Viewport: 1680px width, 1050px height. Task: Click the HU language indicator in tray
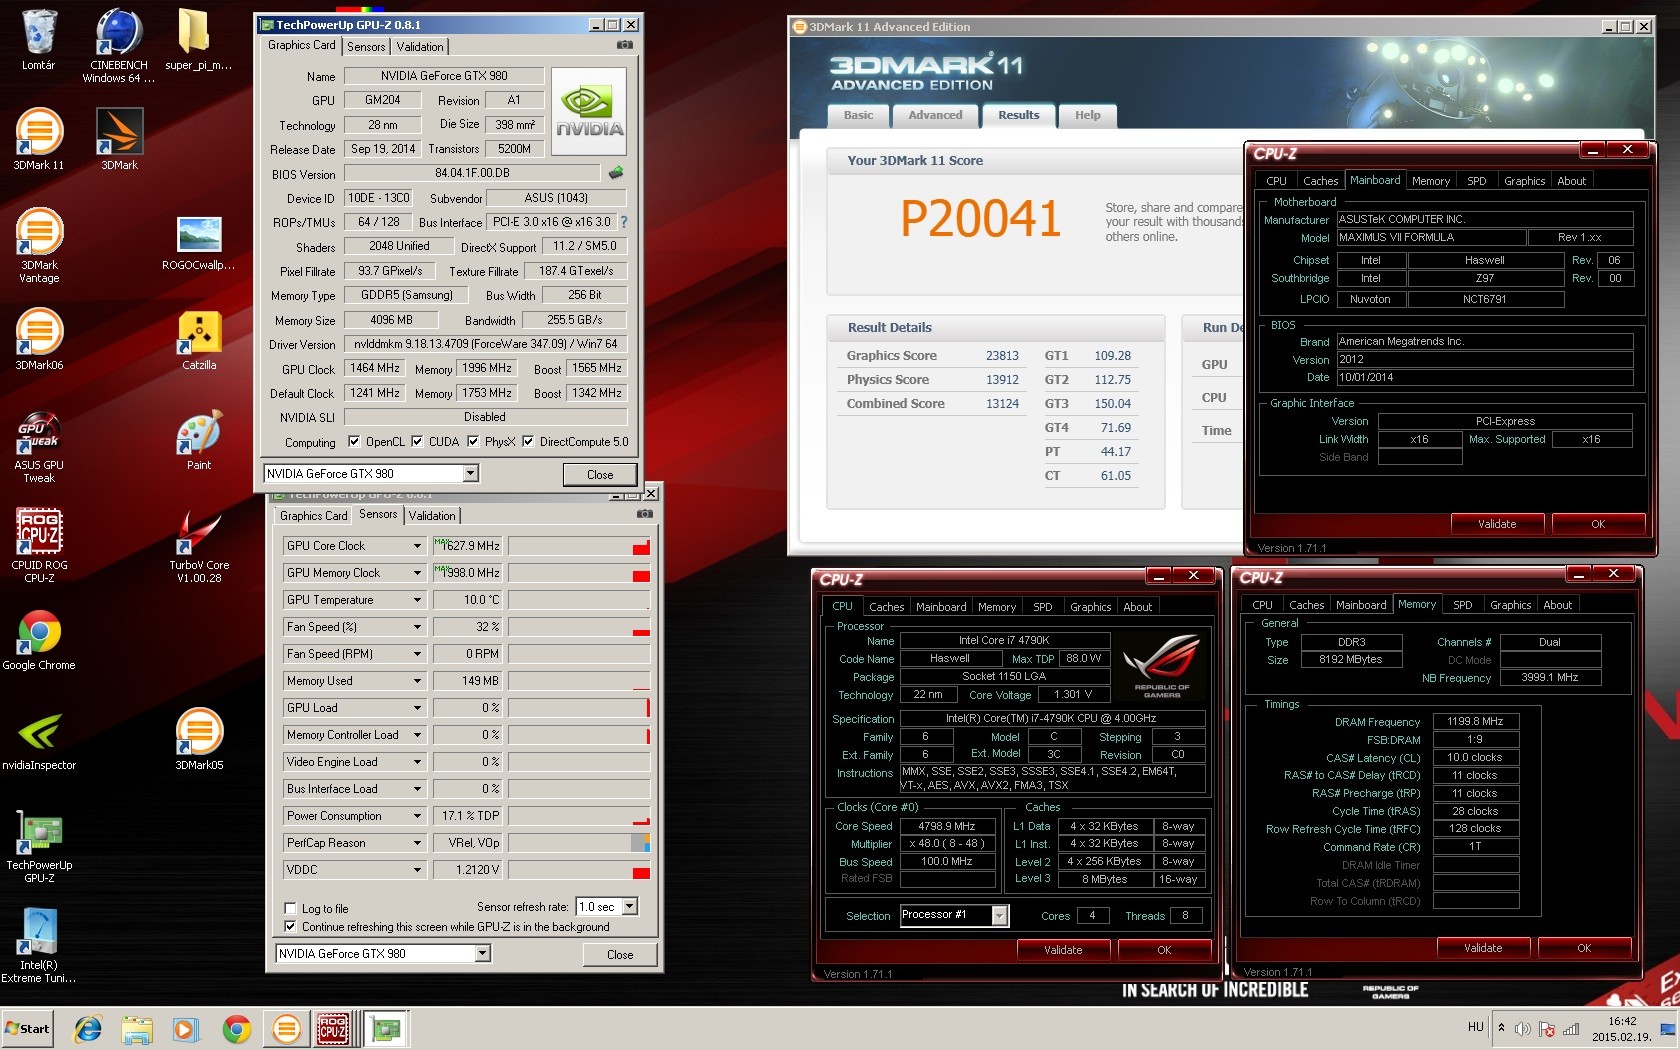click(x=1476, y=1027)
